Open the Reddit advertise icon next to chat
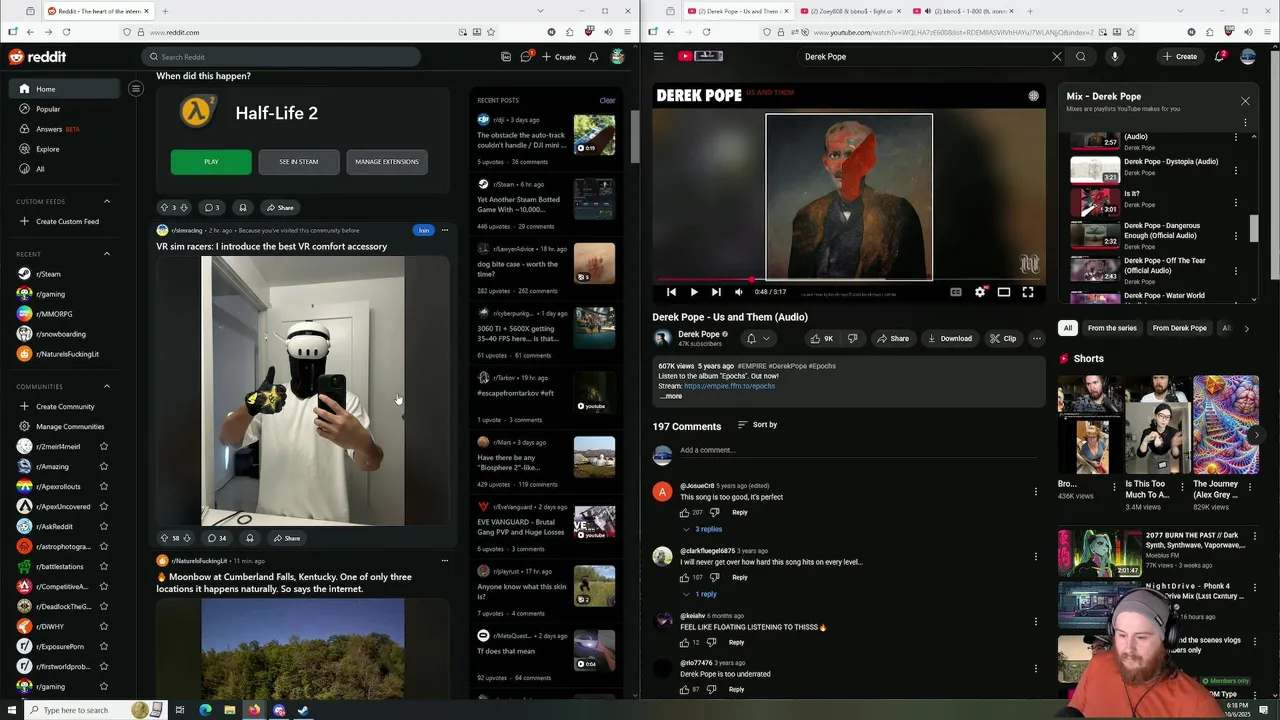 506,57
